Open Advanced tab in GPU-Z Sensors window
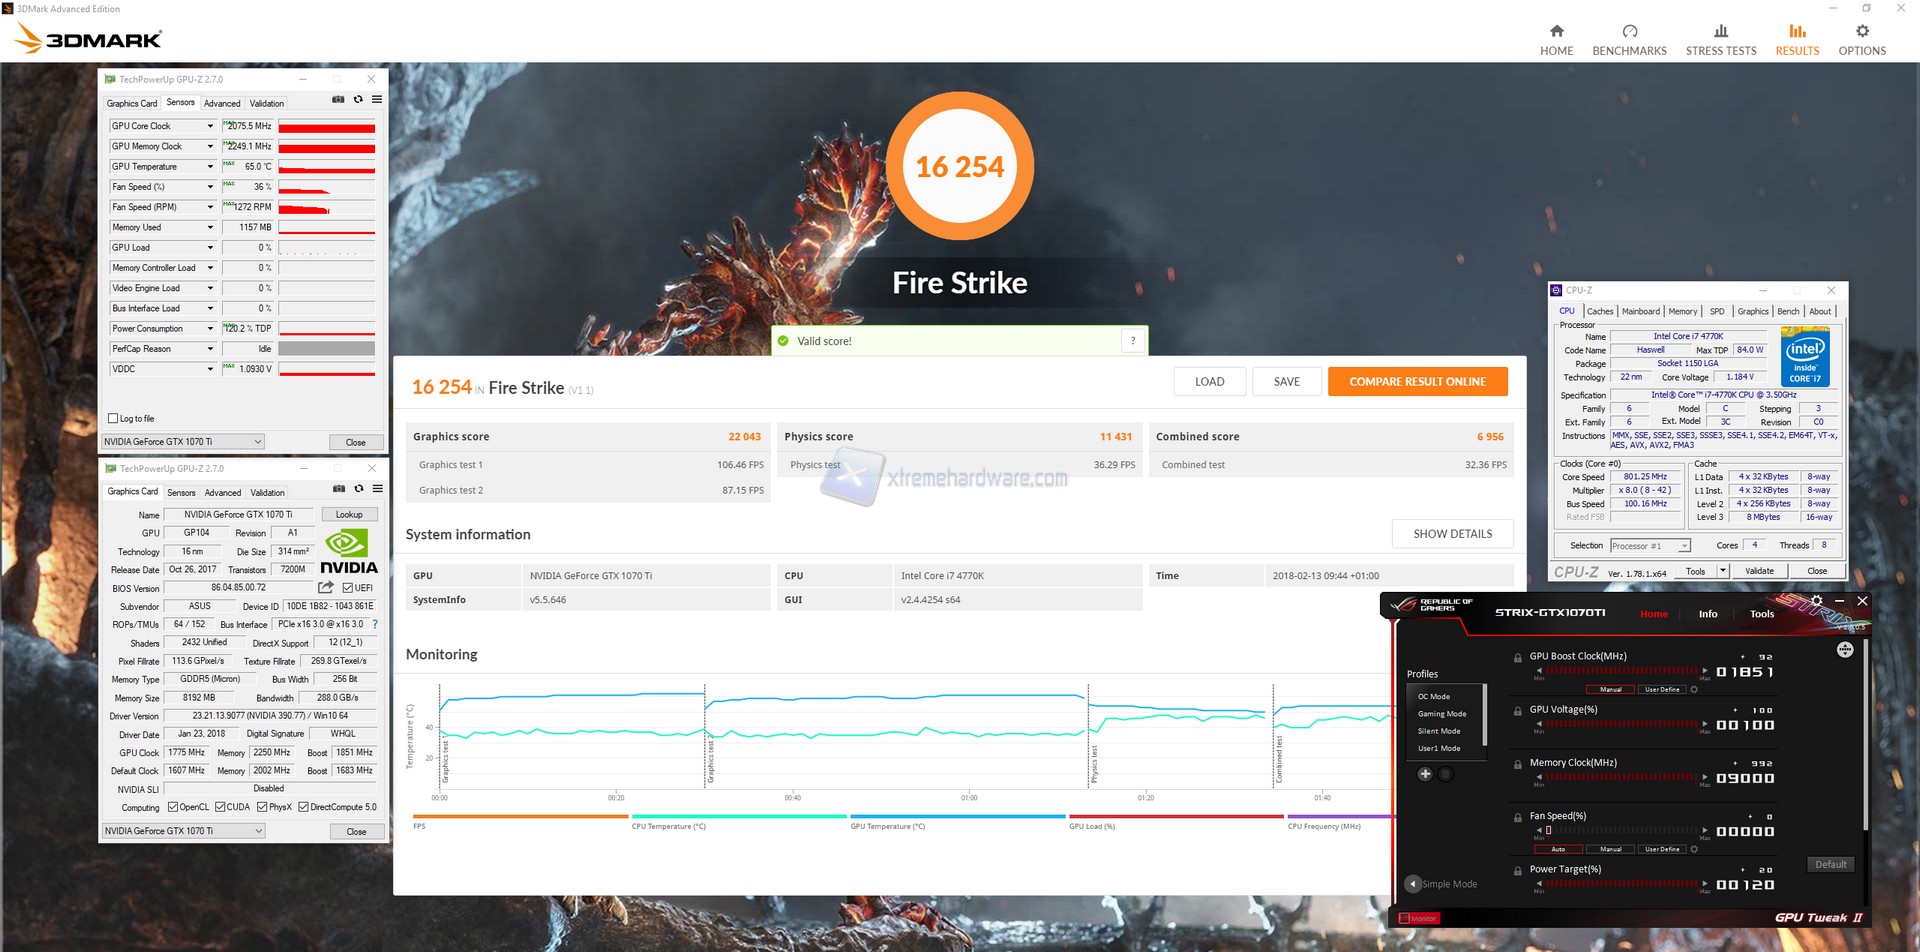Screen dimensions: 1920x952 pos(222,104)
